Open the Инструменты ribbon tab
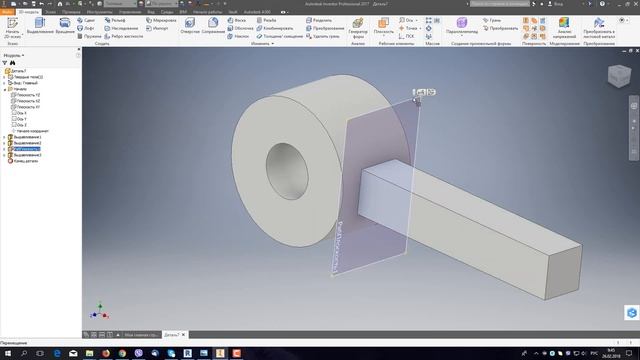640x360 pixels. click(x=100, y=12)
